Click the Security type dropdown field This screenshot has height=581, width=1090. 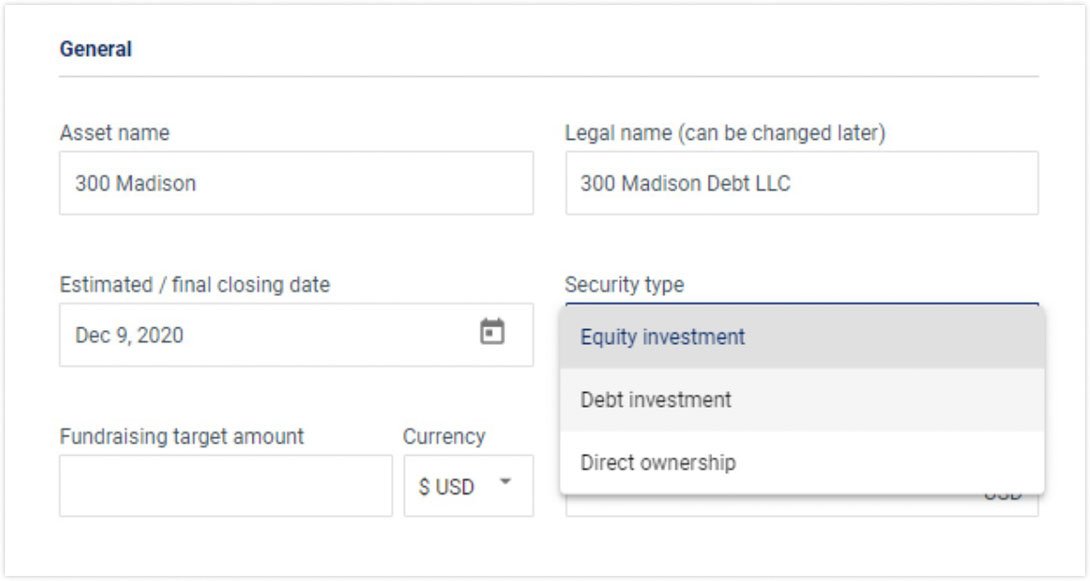point(802,302)
